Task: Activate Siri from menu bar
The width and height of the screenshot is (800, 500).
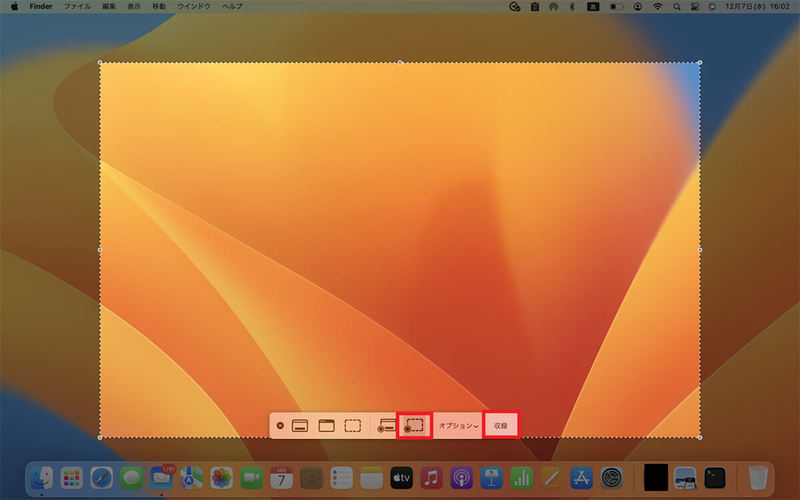Action: (712, 7)
